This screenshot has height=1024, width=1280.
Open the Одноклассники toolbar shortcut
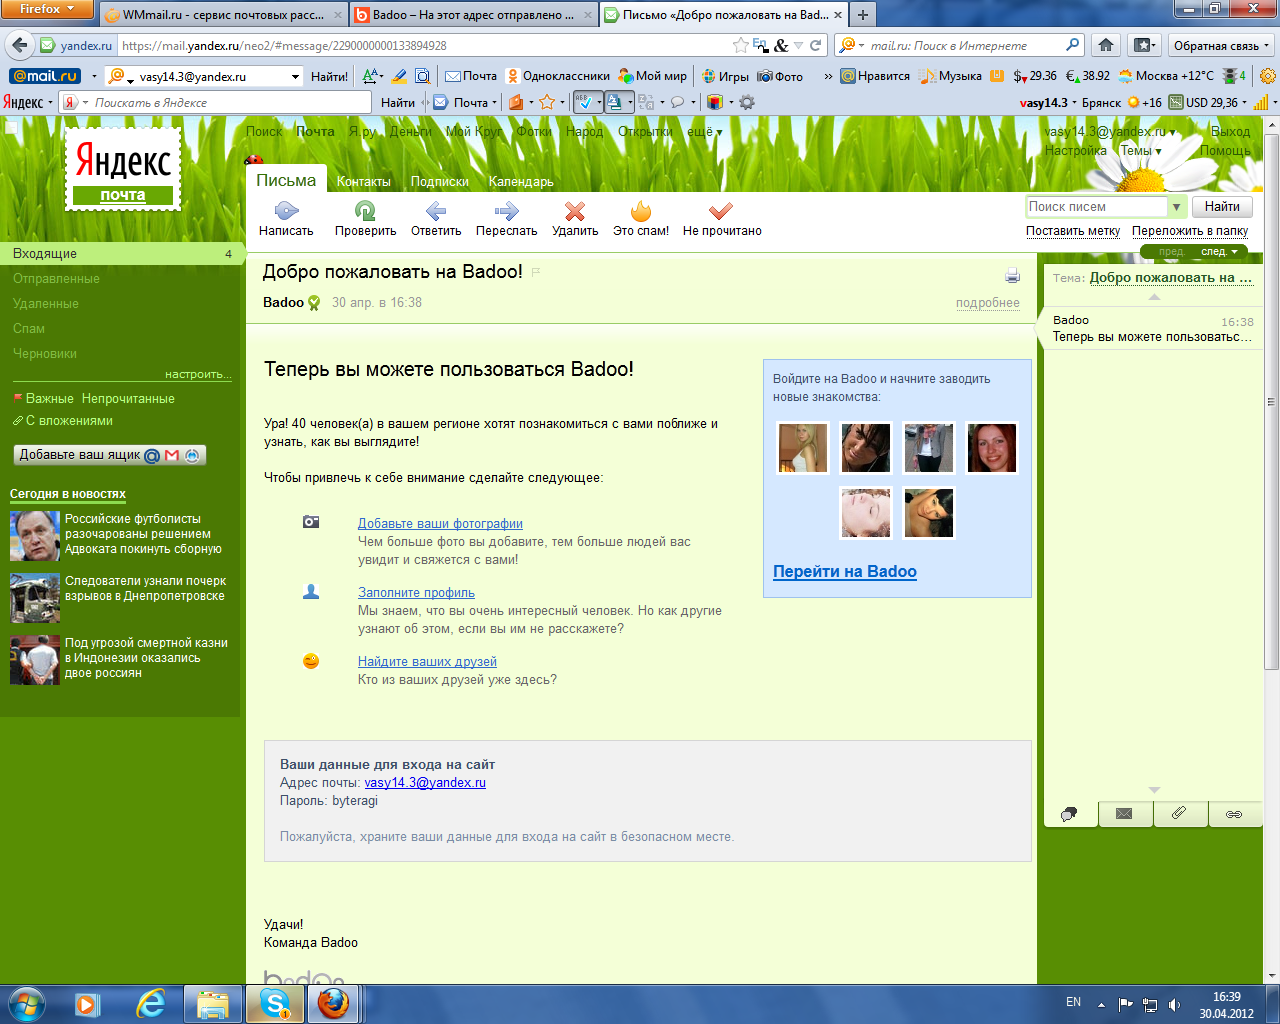pos(558,76)
